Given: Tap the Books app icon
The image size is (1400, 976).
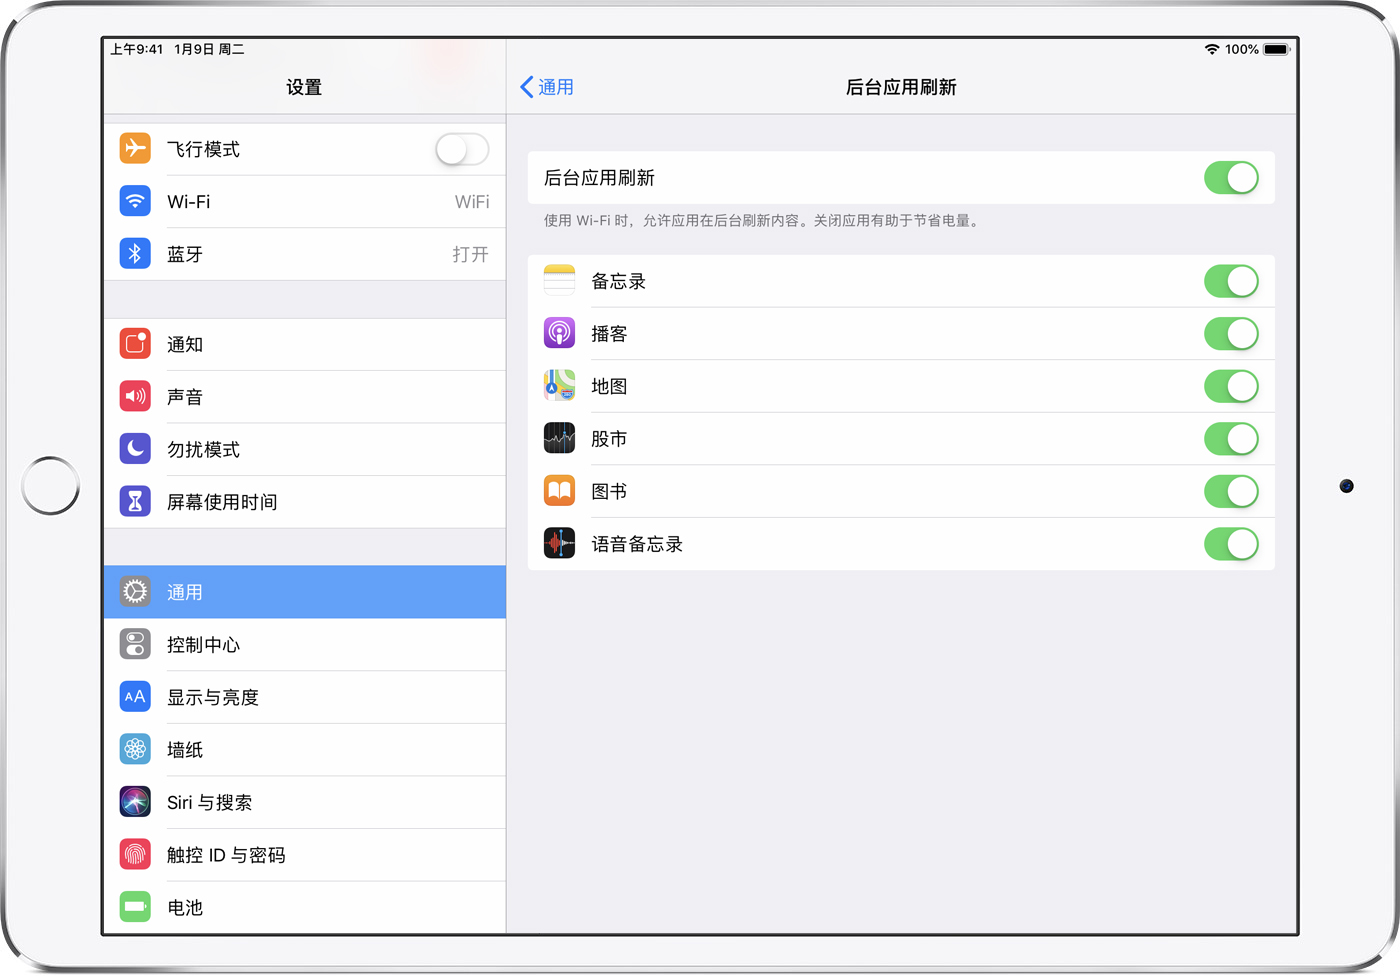Looking at the screenshot, I should tap(559, 491).
